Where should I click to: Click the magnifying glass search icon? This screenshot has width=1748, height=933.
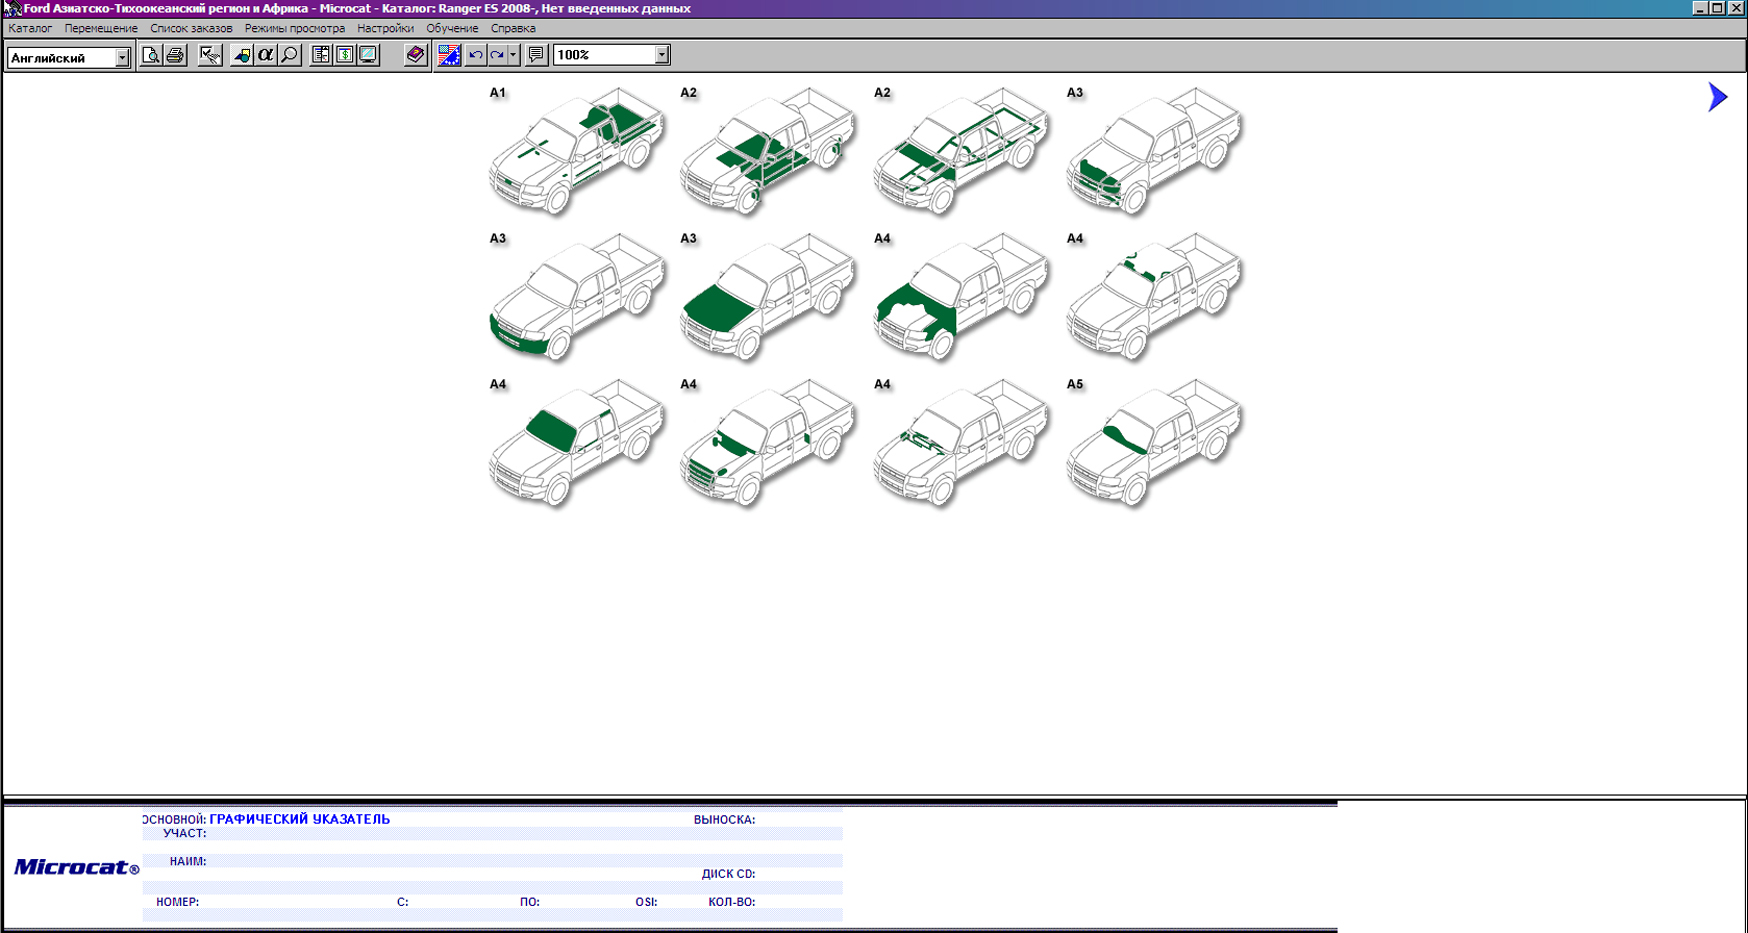[x=290, y=55]
